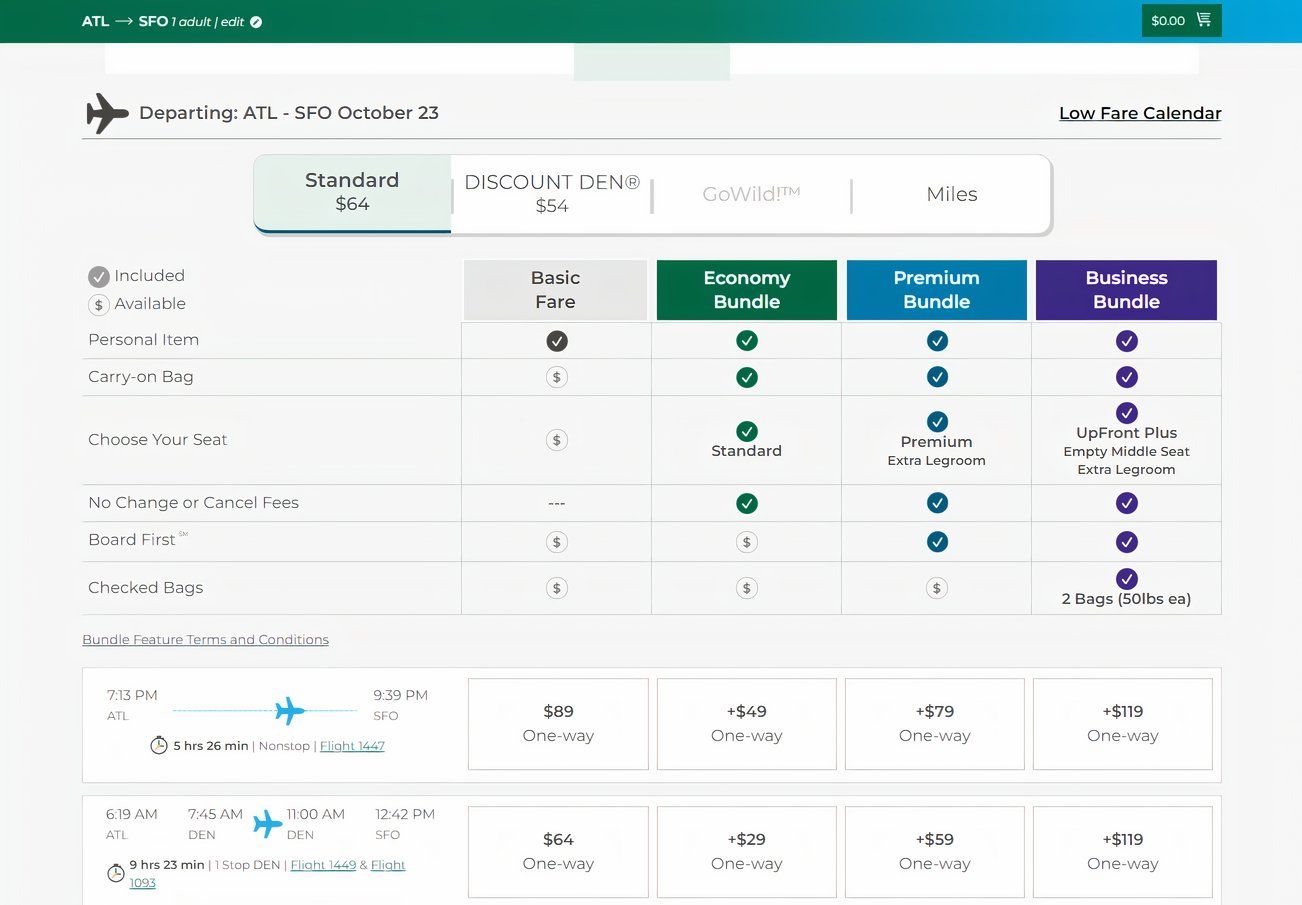Click the dollar icon for Basic Fare Carry-on Bag

click(557, 377)
